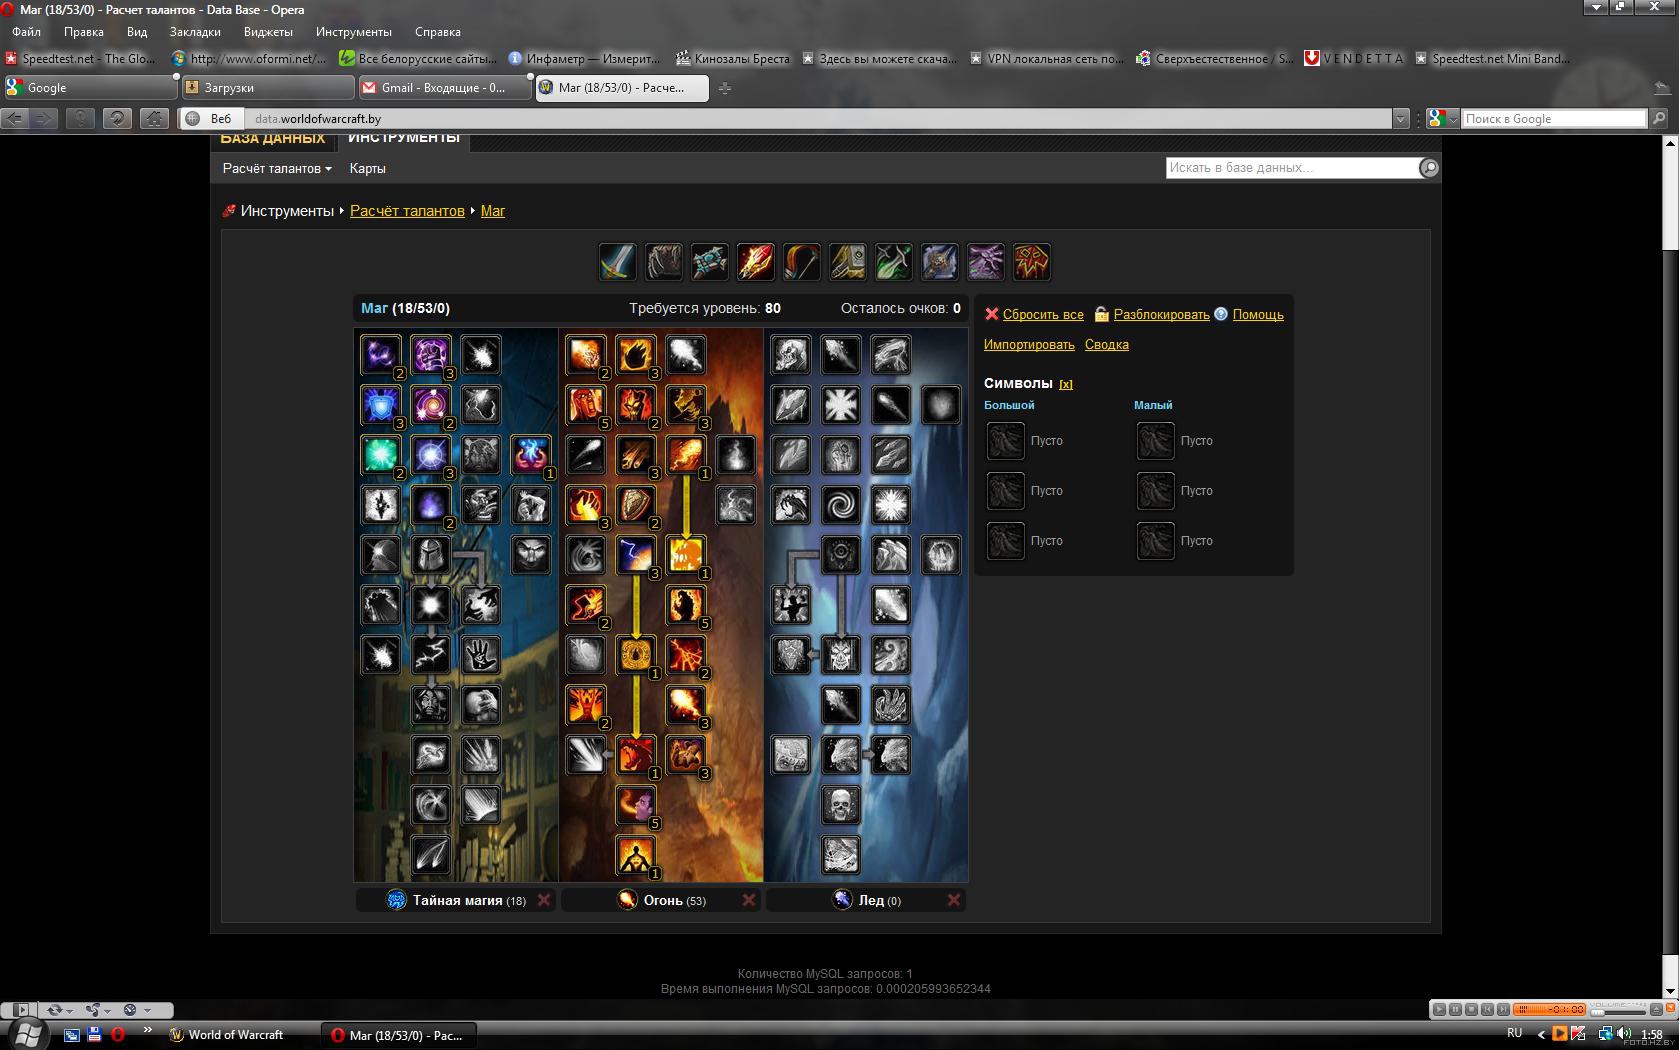Click pause in the media player widget

pos(1456,1009)
